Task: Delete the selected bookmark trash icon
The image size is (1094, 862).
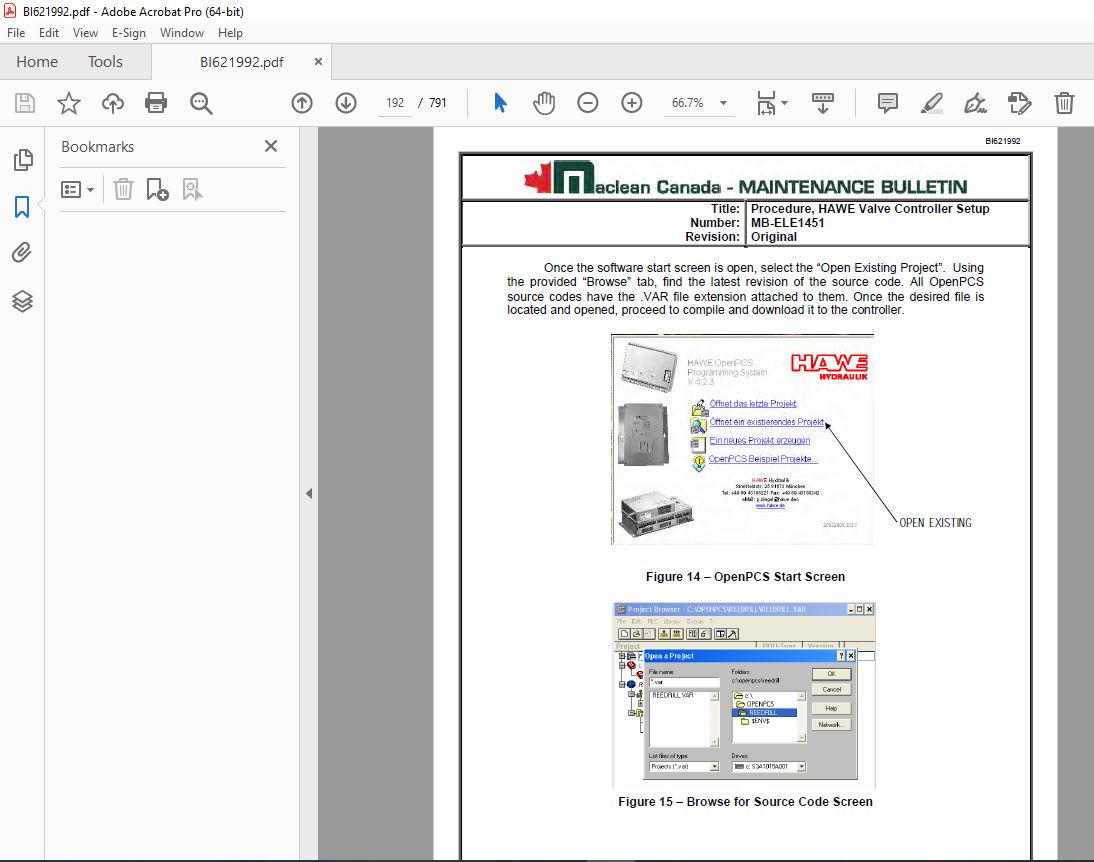Action: click(123, 189)
